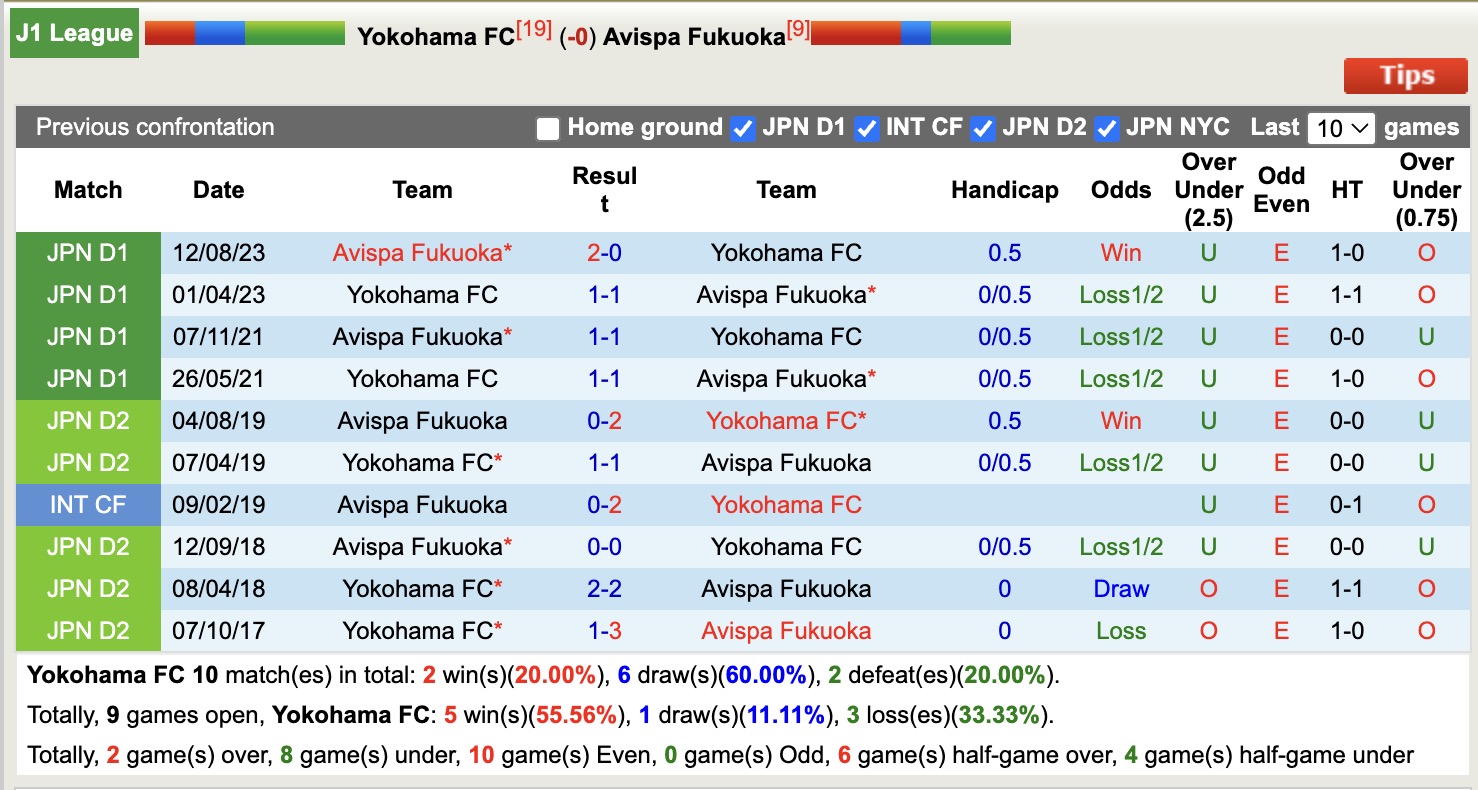Click red Avispa Fukuoka* link in top row

[x=422, y=253]
